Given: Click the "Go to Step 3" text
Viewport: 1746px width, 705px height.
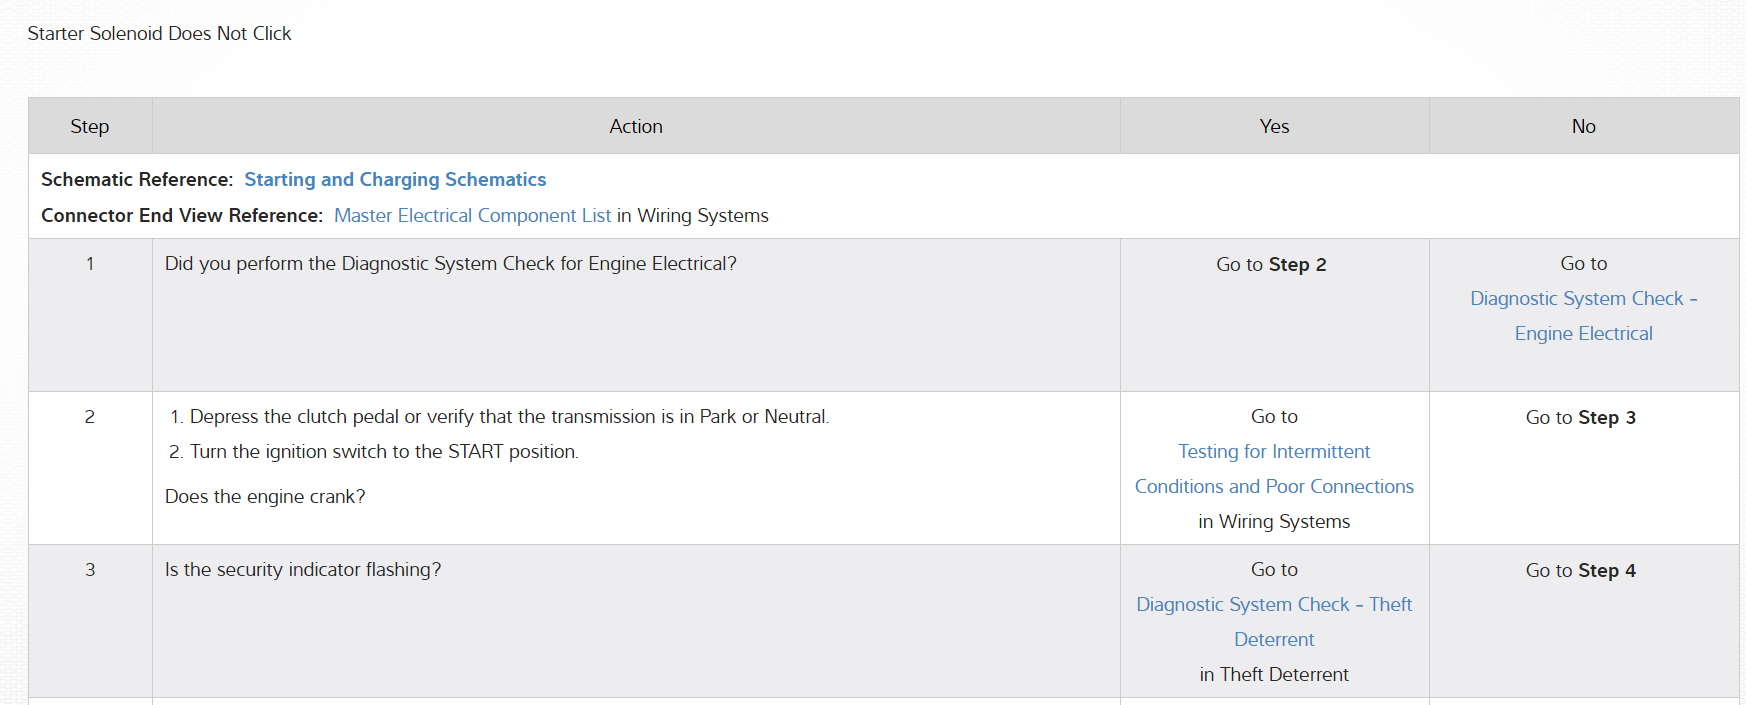Looking at the screenshot, I should [x=1580, y=418].
